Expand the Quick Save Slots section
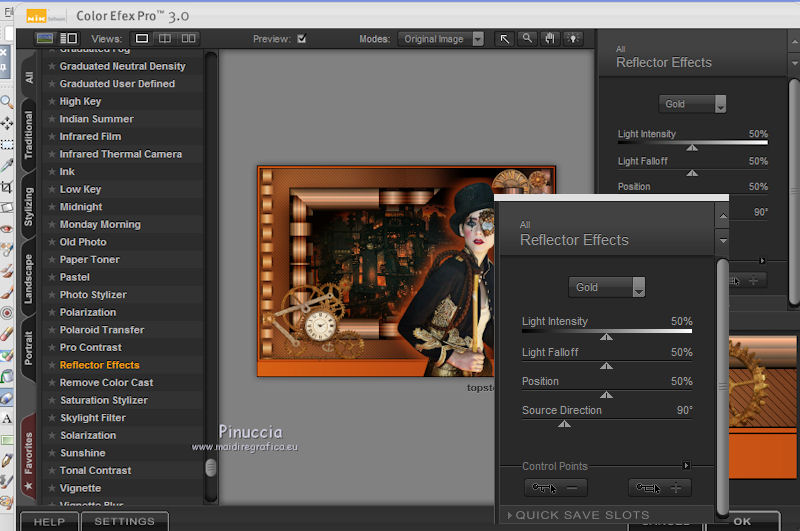800x531 pixels. [580, 515]
